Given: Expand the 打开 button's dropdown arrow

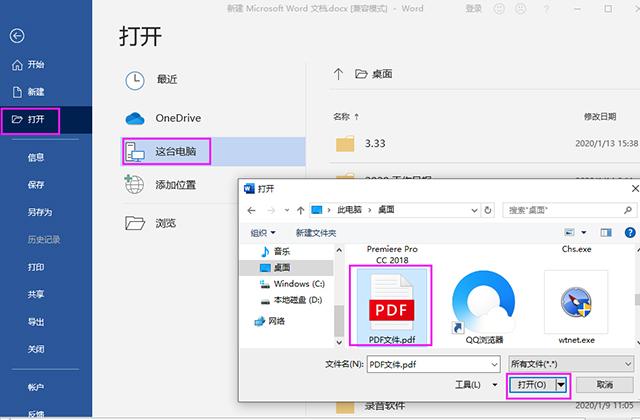Looking at the screenshot, I should (x=561, y=385).
